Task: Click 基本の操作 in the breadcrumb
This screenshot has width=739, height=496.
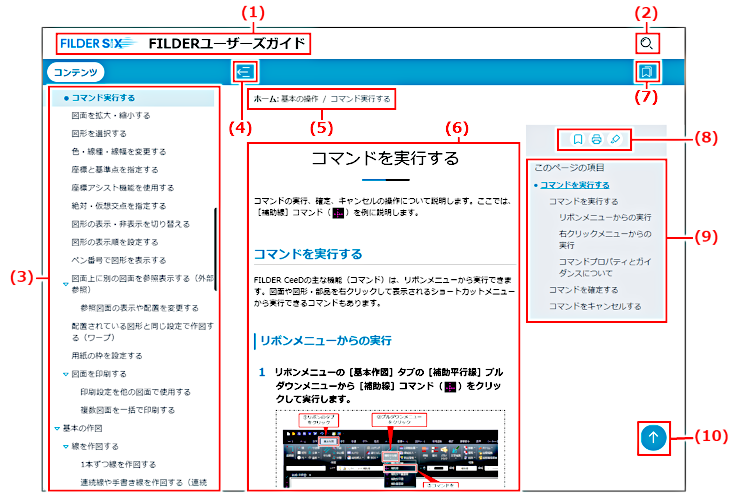Action: [x=300, y=100]
